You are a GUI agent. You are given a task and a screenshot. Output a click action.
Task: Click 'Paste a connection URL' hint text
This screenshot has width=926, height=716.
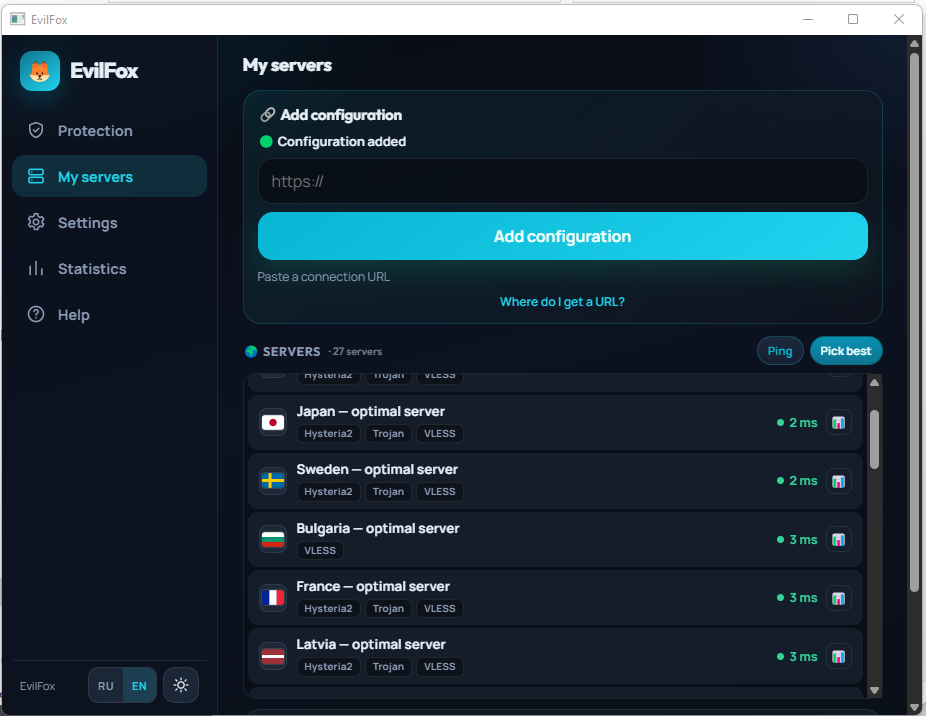324,276
